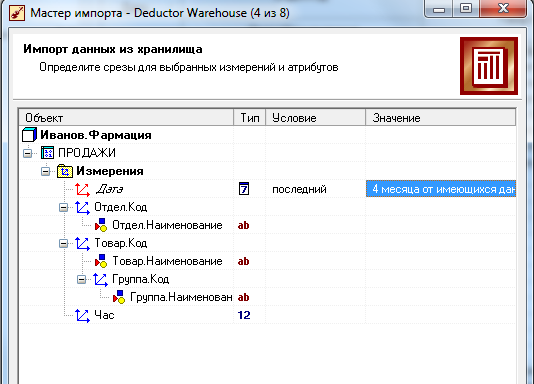
Task: Select the Отдел.Код tree item
Action: coord(121,207)
